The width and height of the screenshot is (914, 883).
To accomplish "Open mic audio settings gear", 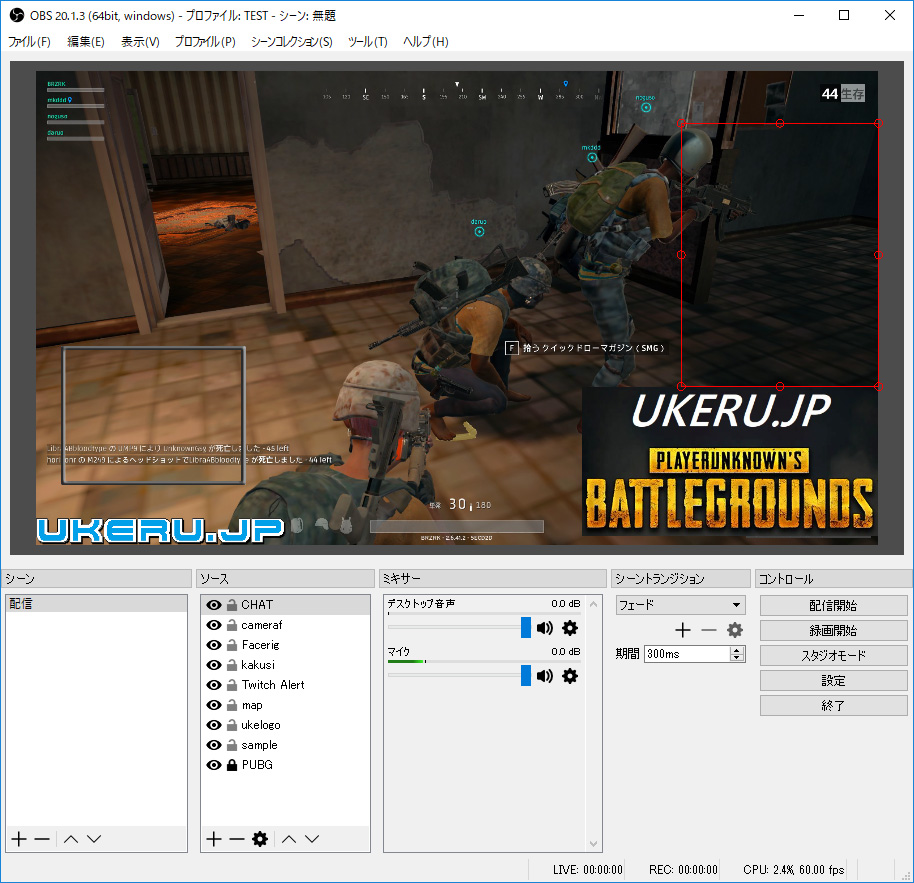I will [570, 676].
